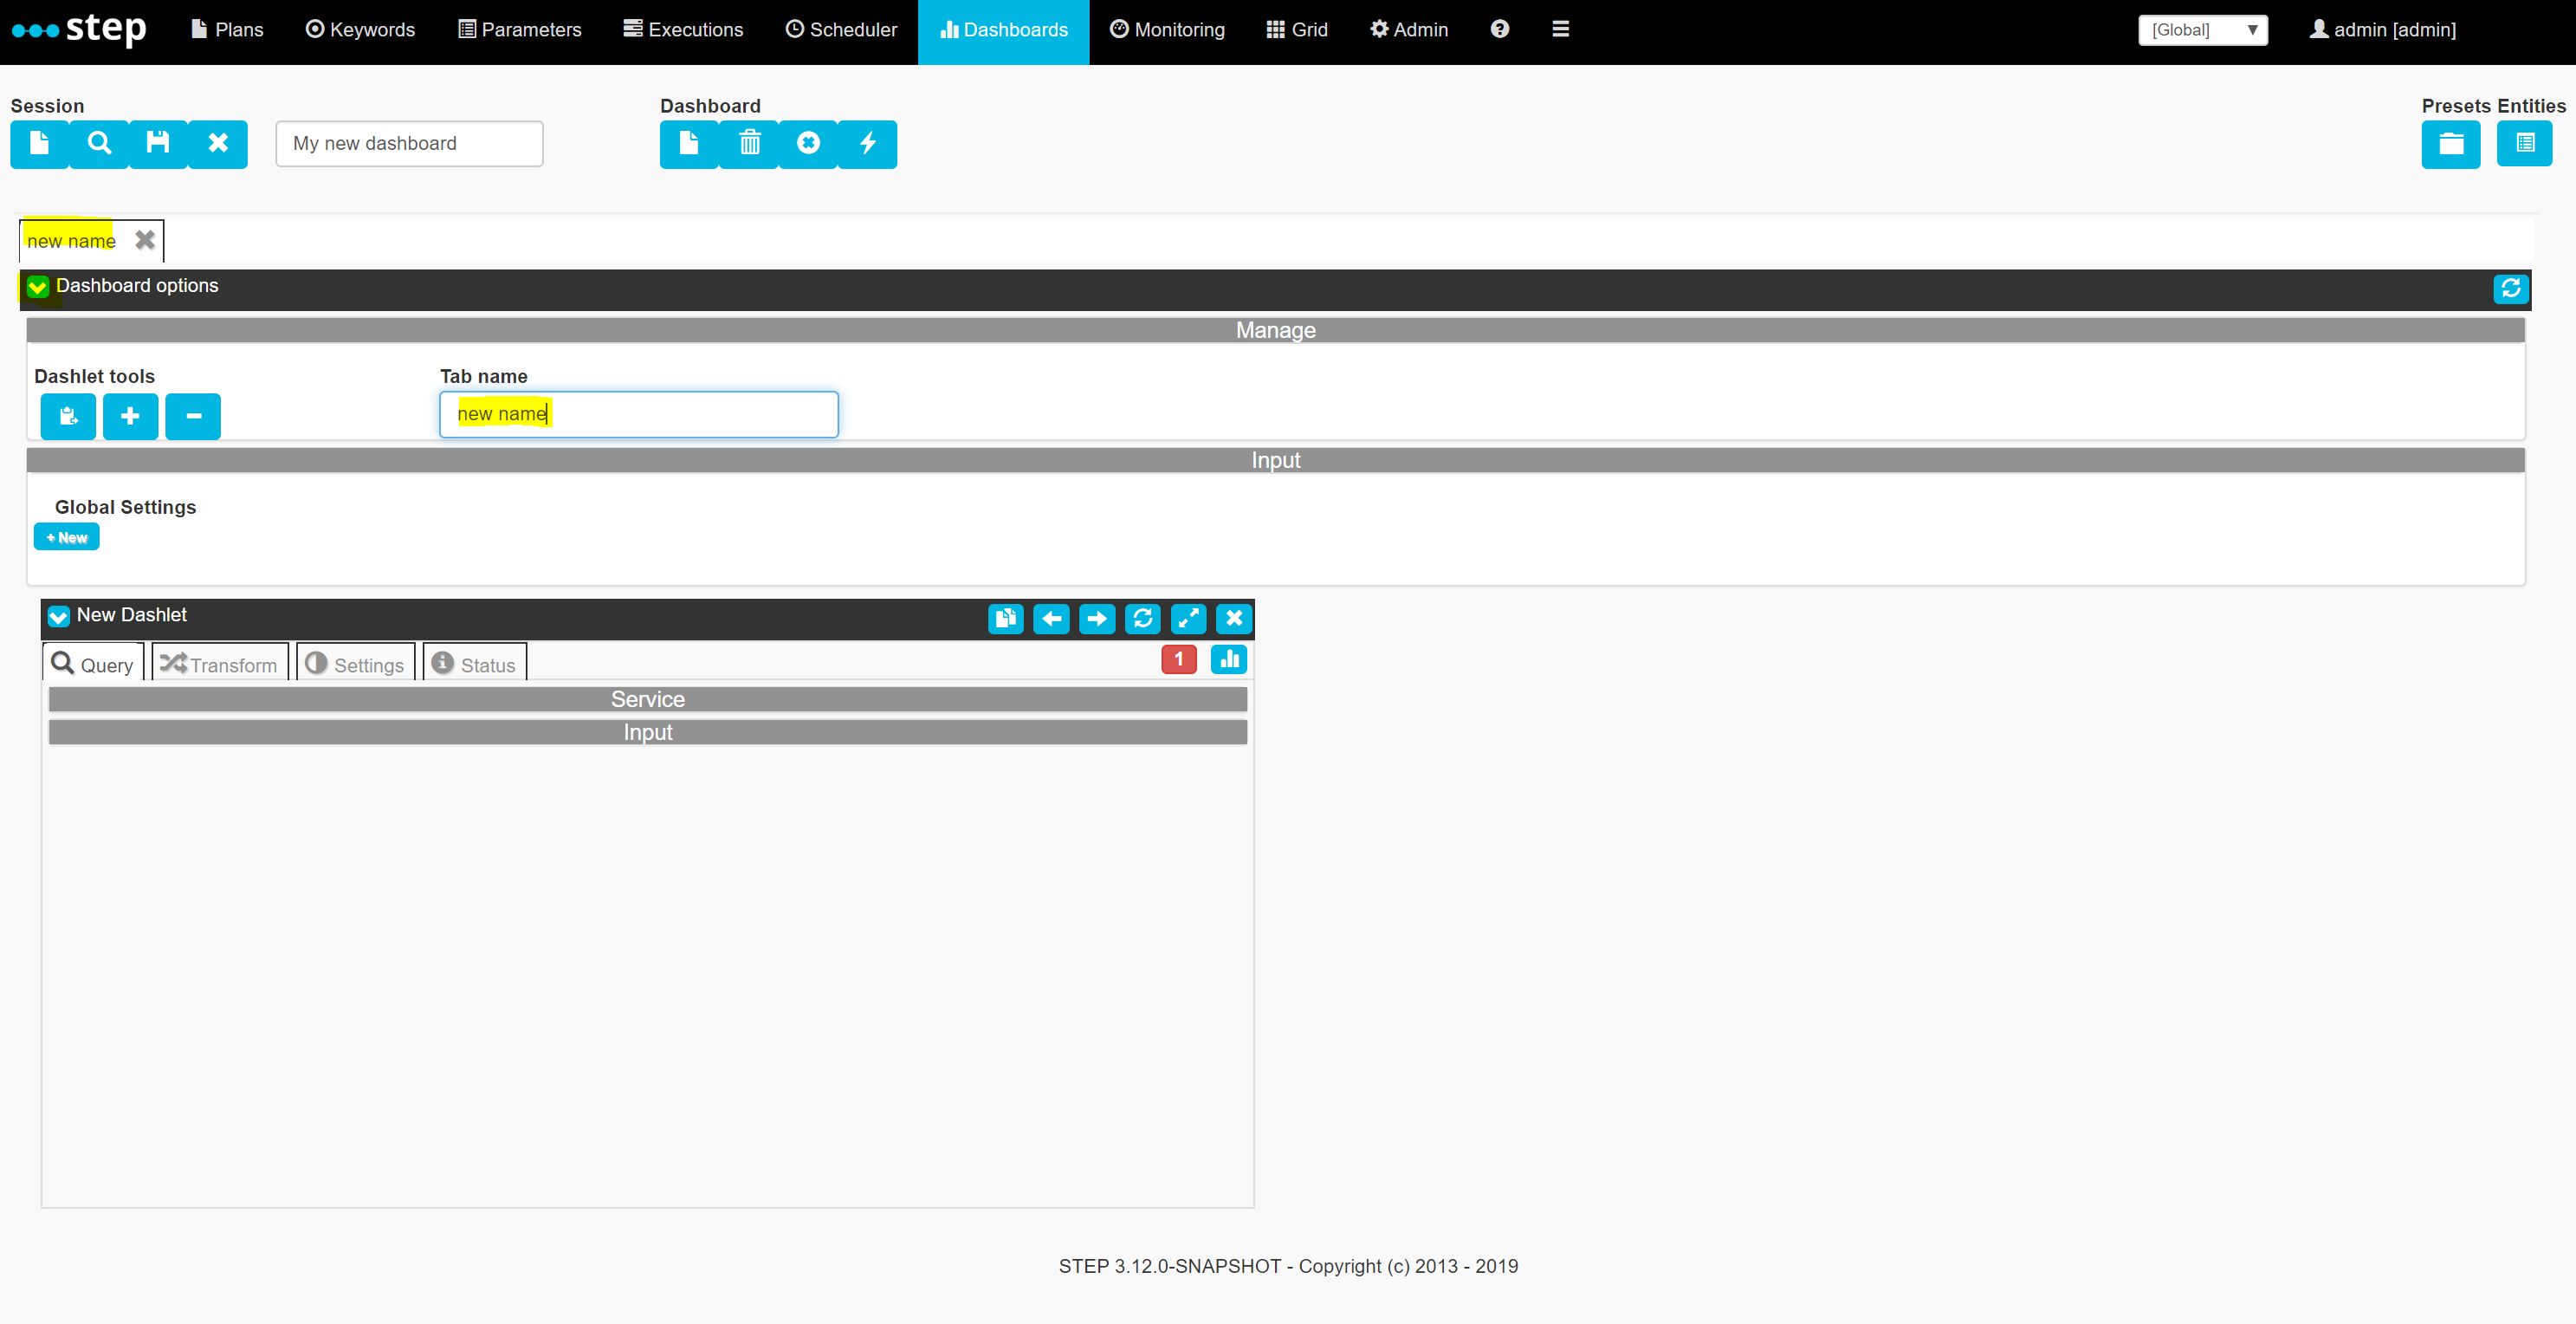The width and height of the screenshot is (2576, 1324).
Task: Close the 'new name' dashboard tab
Action: point(145,240)
